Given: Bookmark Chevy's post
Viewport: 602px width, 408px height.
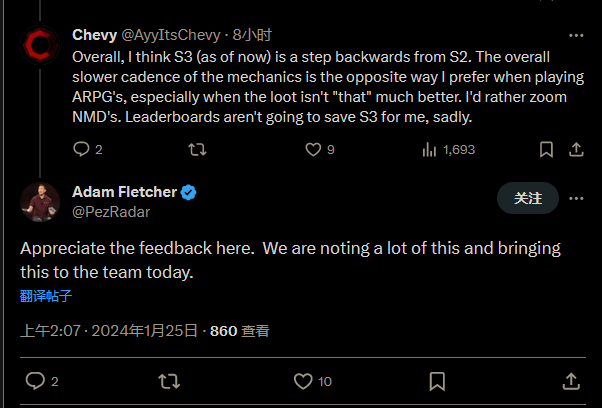Looking at the screenshot, I should pos(545,149).
